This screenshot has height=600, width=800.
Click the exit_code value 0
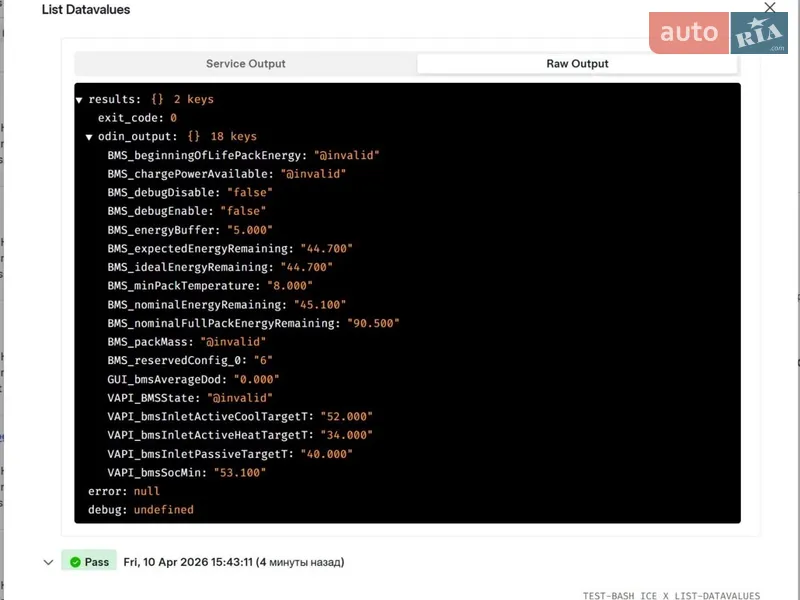tap(173, 118)
